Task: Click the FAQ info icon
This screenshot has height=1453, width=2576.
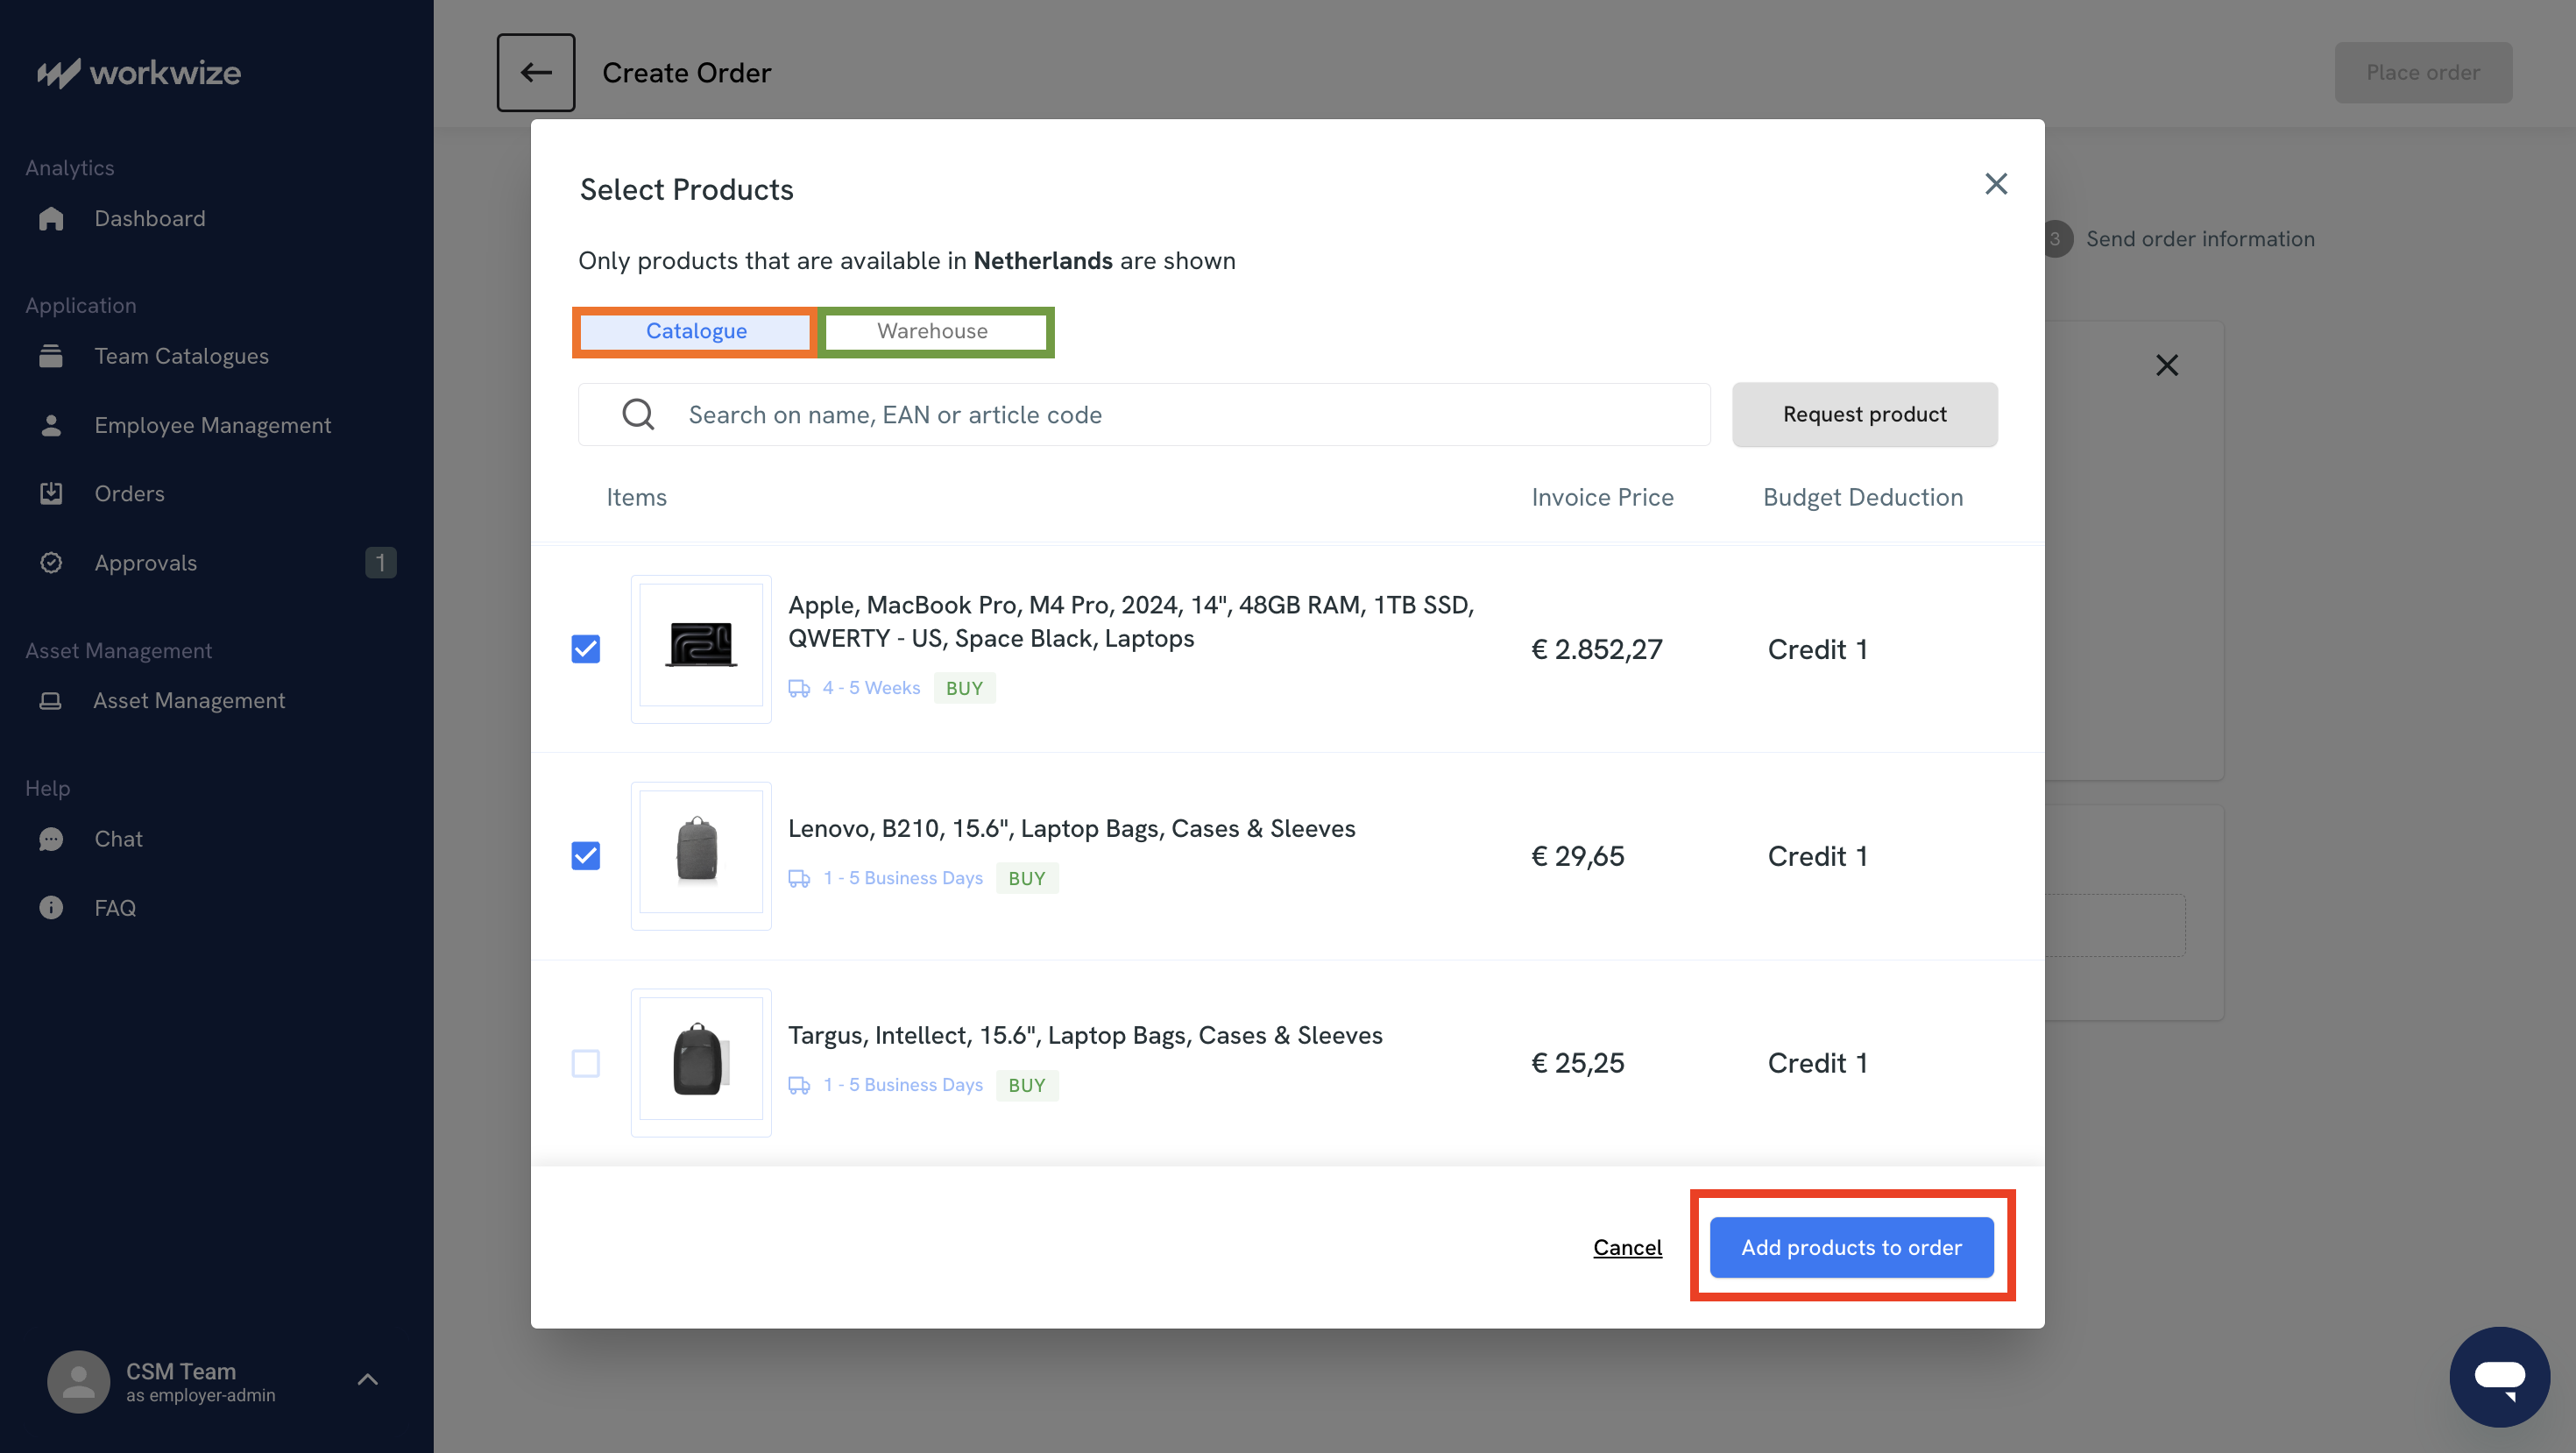Action: [51, 908]
